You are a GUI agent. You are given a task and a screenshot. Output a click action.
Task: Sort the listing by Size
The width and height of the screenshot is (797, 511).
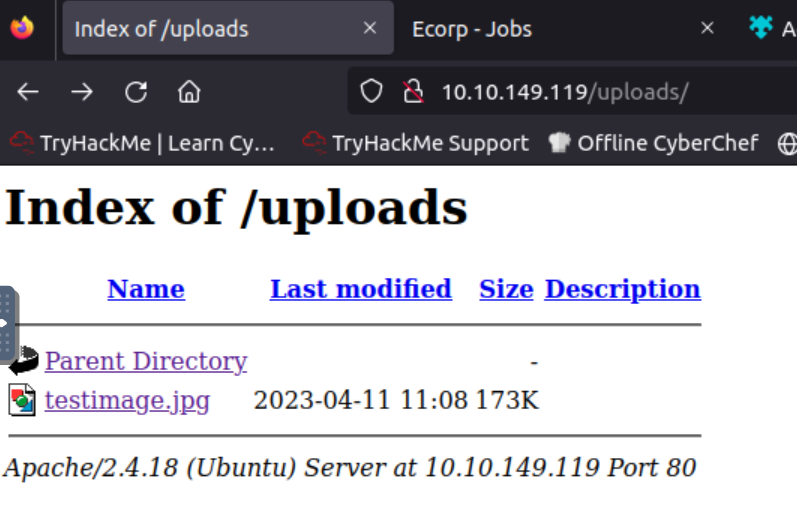(x=506, y=289)
